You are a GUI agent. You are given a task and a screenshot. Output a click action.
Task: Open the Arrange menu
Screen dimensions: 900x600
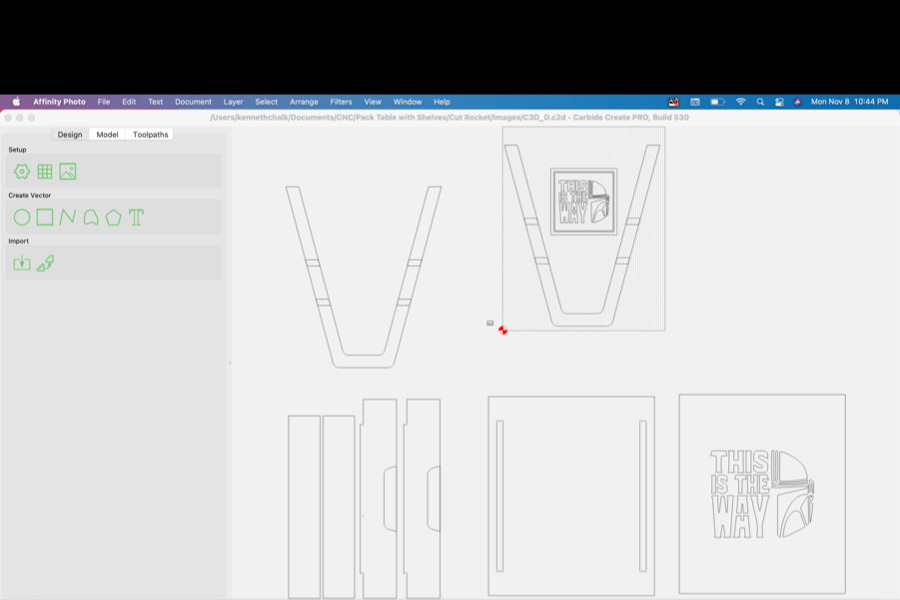point(304,102)
